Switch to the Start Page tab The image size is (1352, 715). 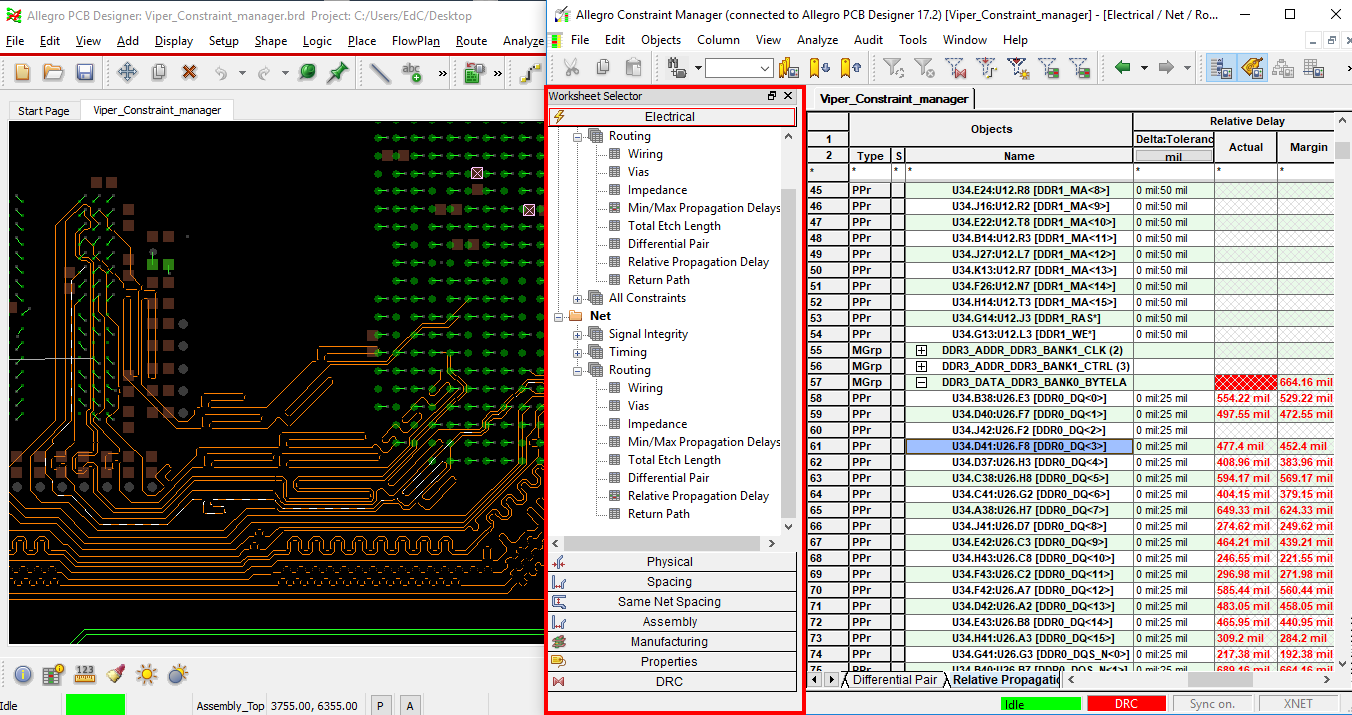coord(44,111)
